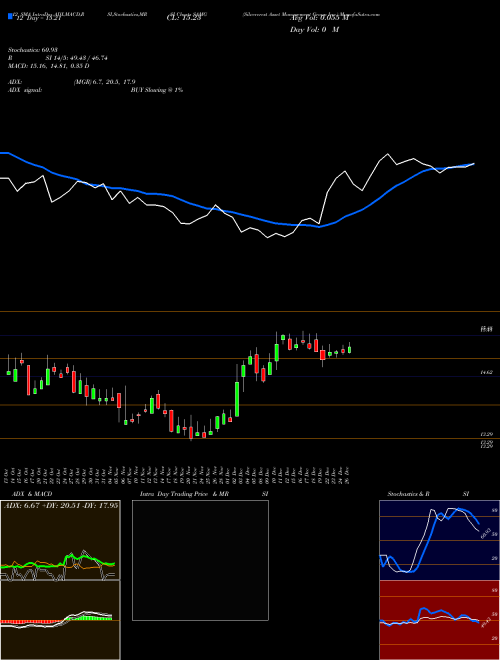Click the last green candlestick on chart

click(x=349, y=350)
